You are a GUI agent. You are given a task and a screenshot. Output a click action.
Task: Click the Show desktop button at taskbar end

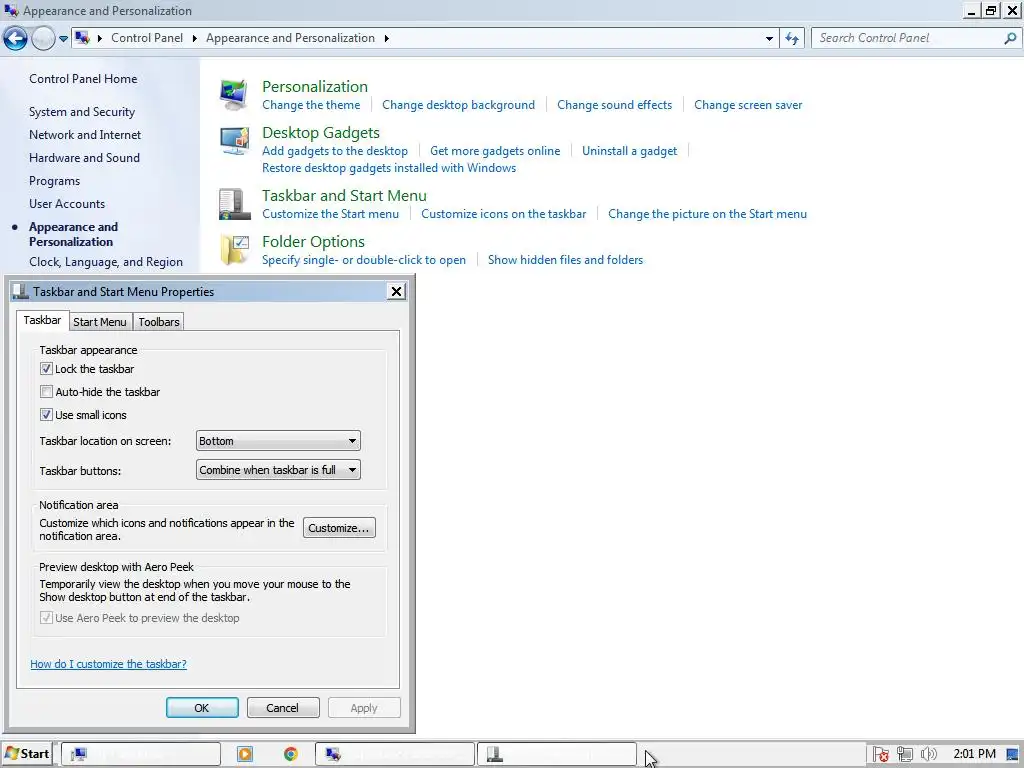1014,754
